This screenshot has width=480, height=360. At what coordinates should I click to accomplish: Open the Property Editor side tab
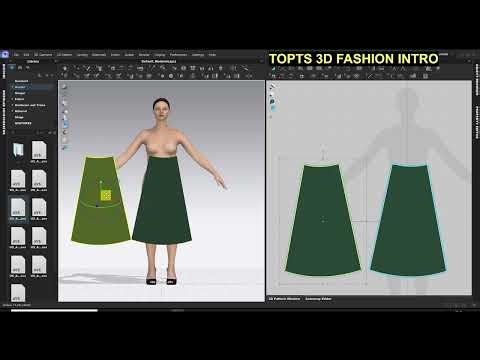(477, 123)
